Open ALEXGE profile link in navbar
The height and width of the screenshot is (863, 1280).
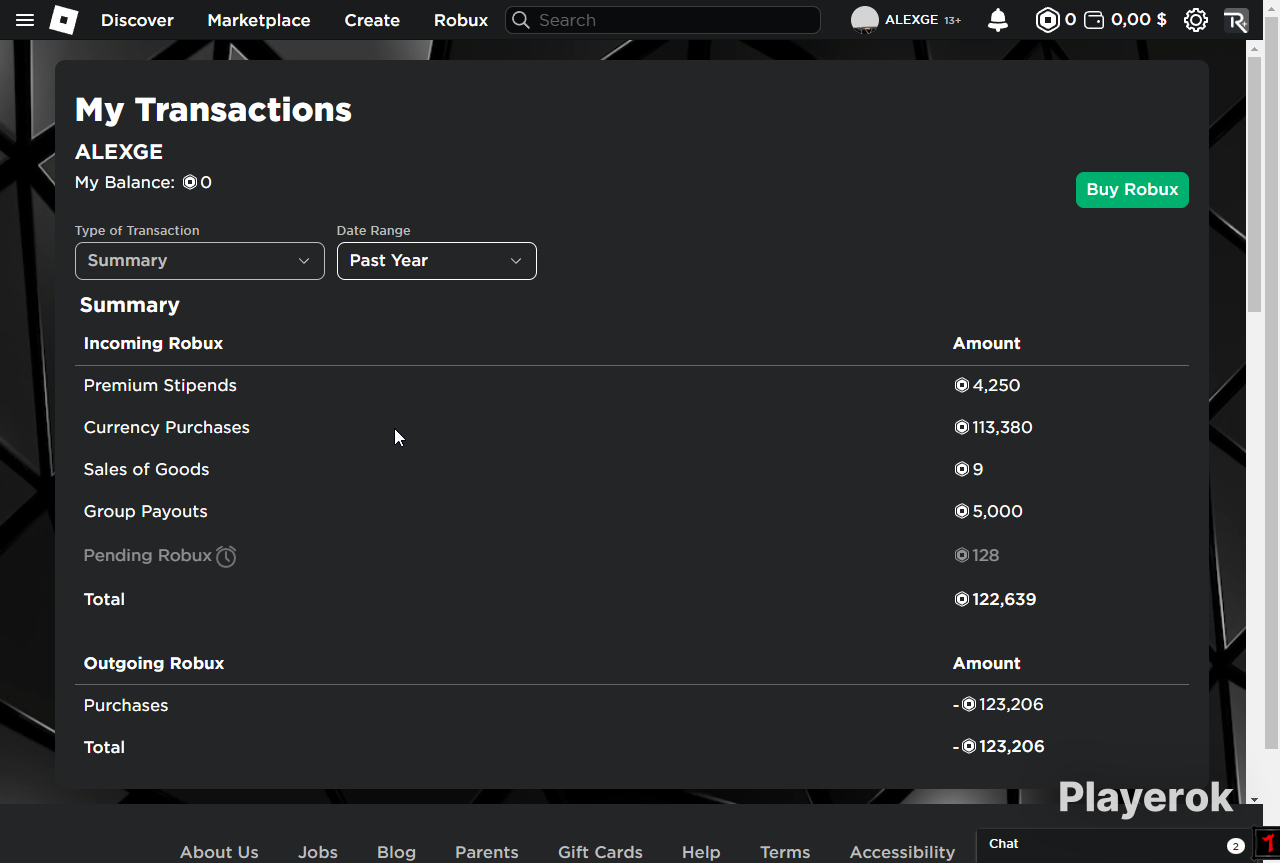click(912, 20)
